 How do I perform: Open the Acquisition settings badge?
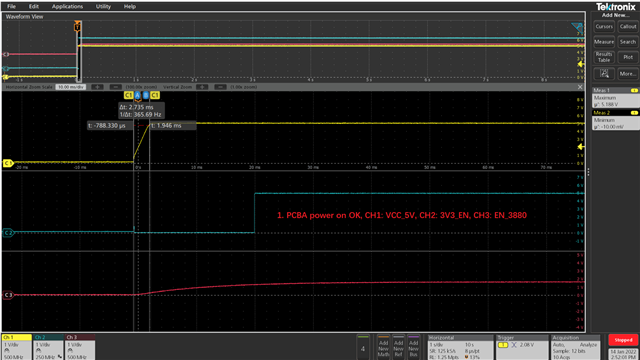pos(575,347)
